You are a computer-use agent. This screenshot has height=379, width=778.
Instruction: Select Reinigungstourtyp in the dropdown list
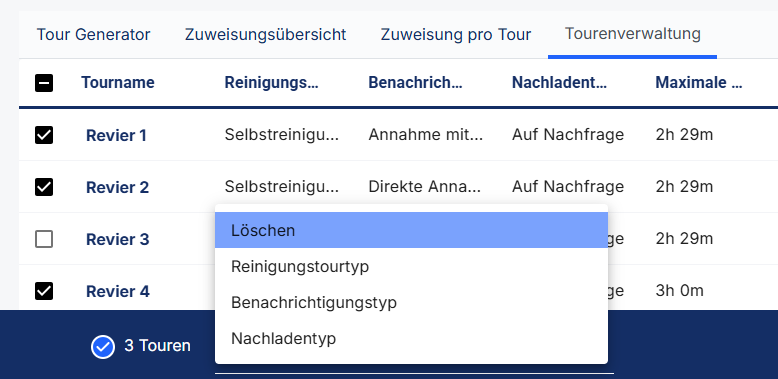coord(411,266)
